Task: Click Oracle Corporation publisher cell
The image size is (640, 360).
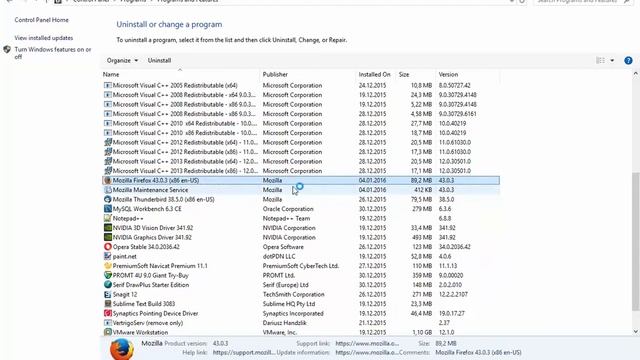Action: click(288, 209)
